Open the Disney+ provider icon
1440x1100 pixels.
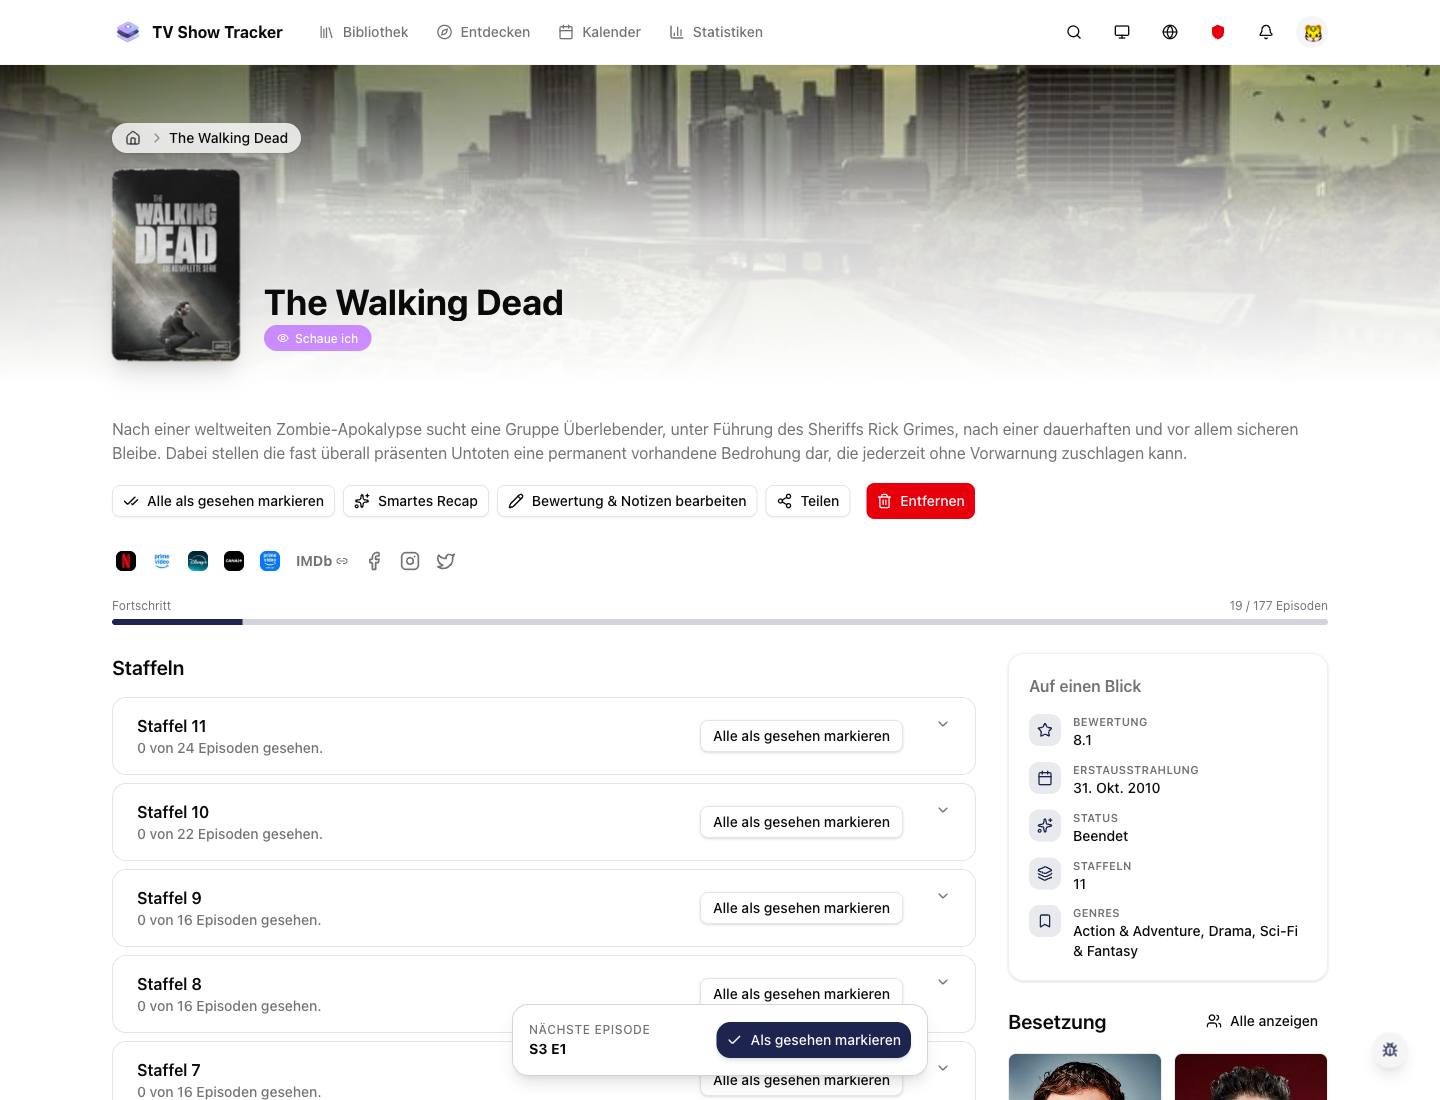click(x=198, y=561)
